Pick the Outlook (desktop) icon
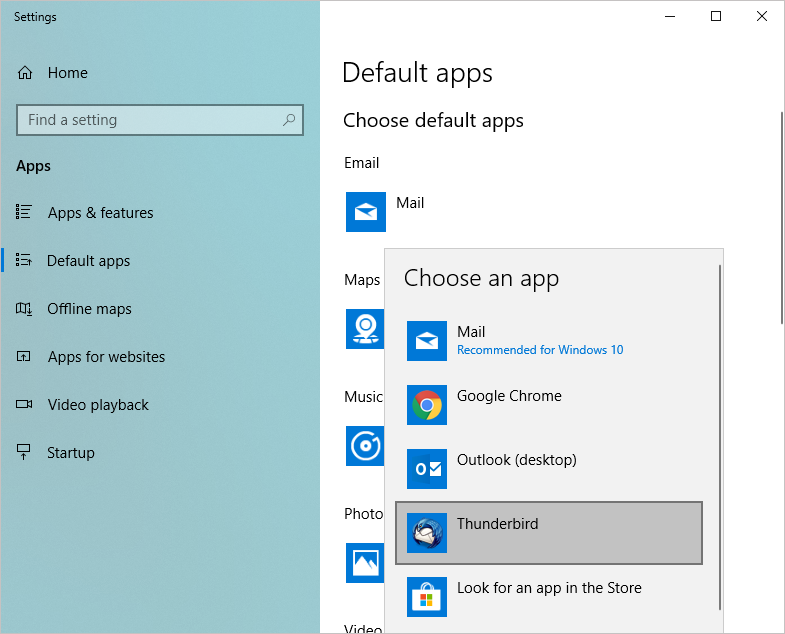The image size is (785, 634). pyautogui.click(x=427, y=469)
